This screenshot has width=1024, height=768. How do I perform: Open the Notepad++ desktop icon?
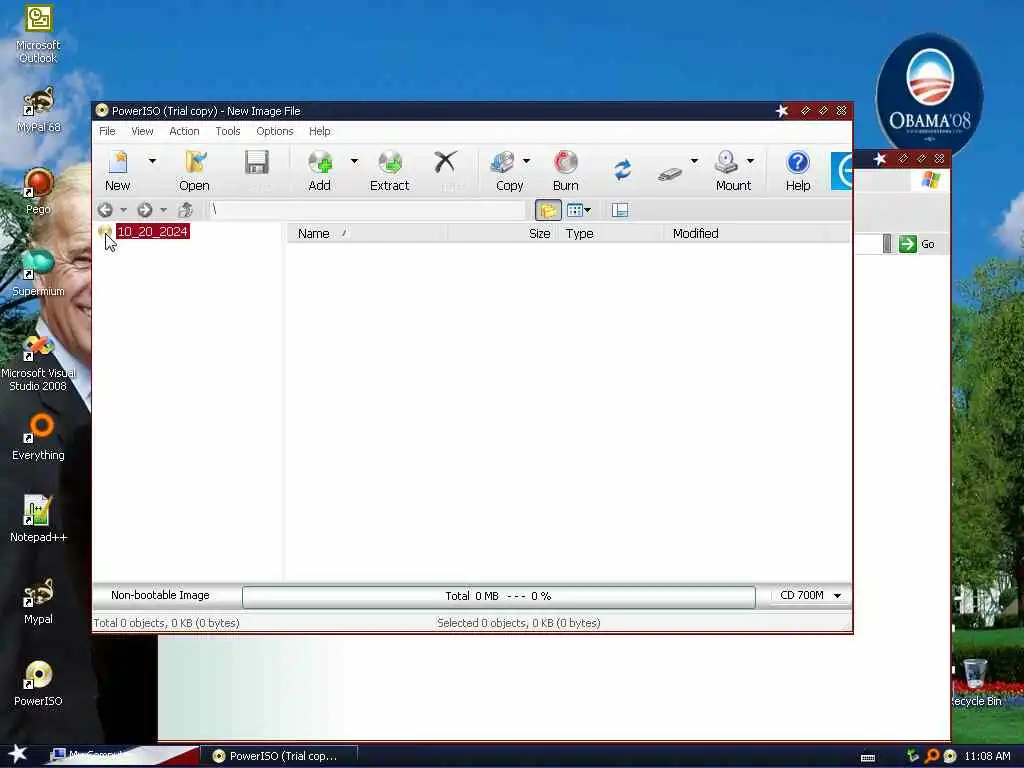click(x=38, y=519)
